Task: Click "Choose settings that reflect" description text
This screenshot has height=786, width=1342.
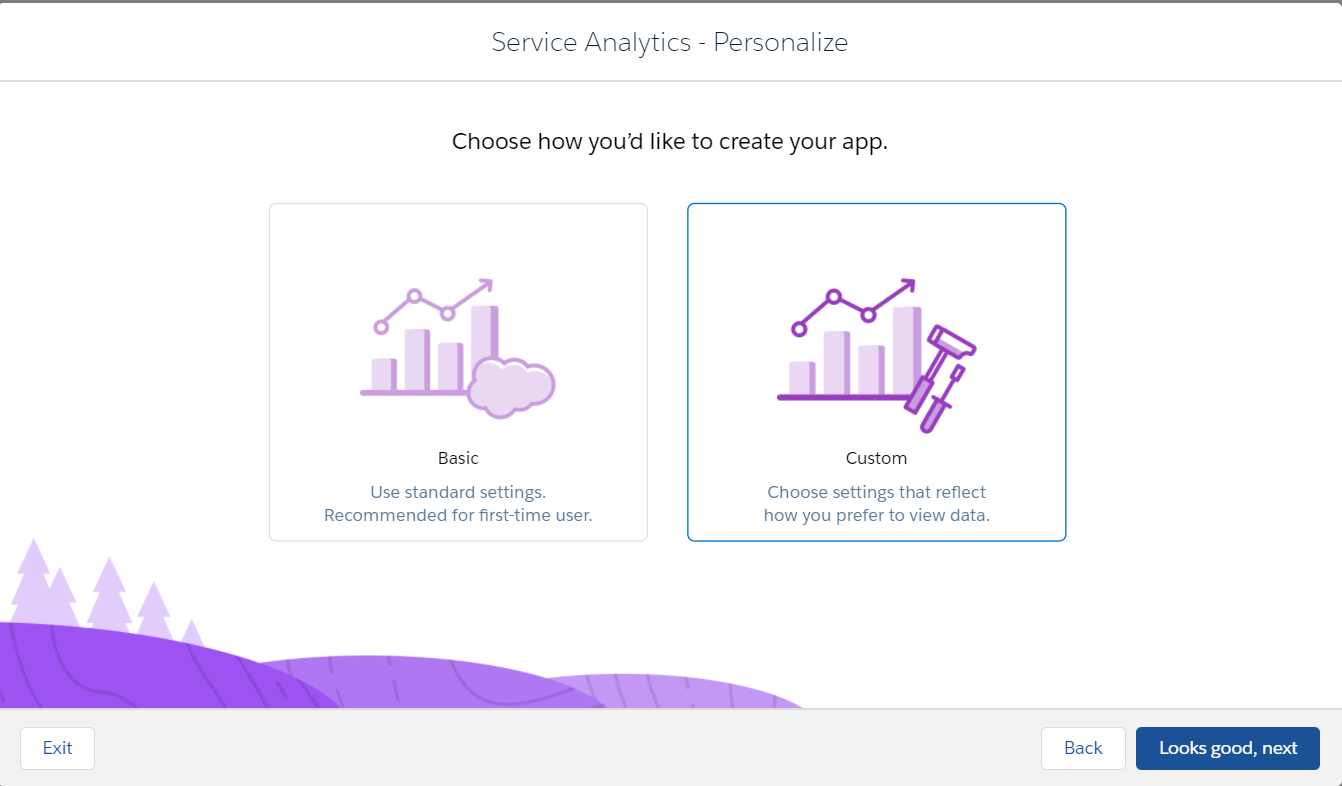Action: click(x=877, y=492)
